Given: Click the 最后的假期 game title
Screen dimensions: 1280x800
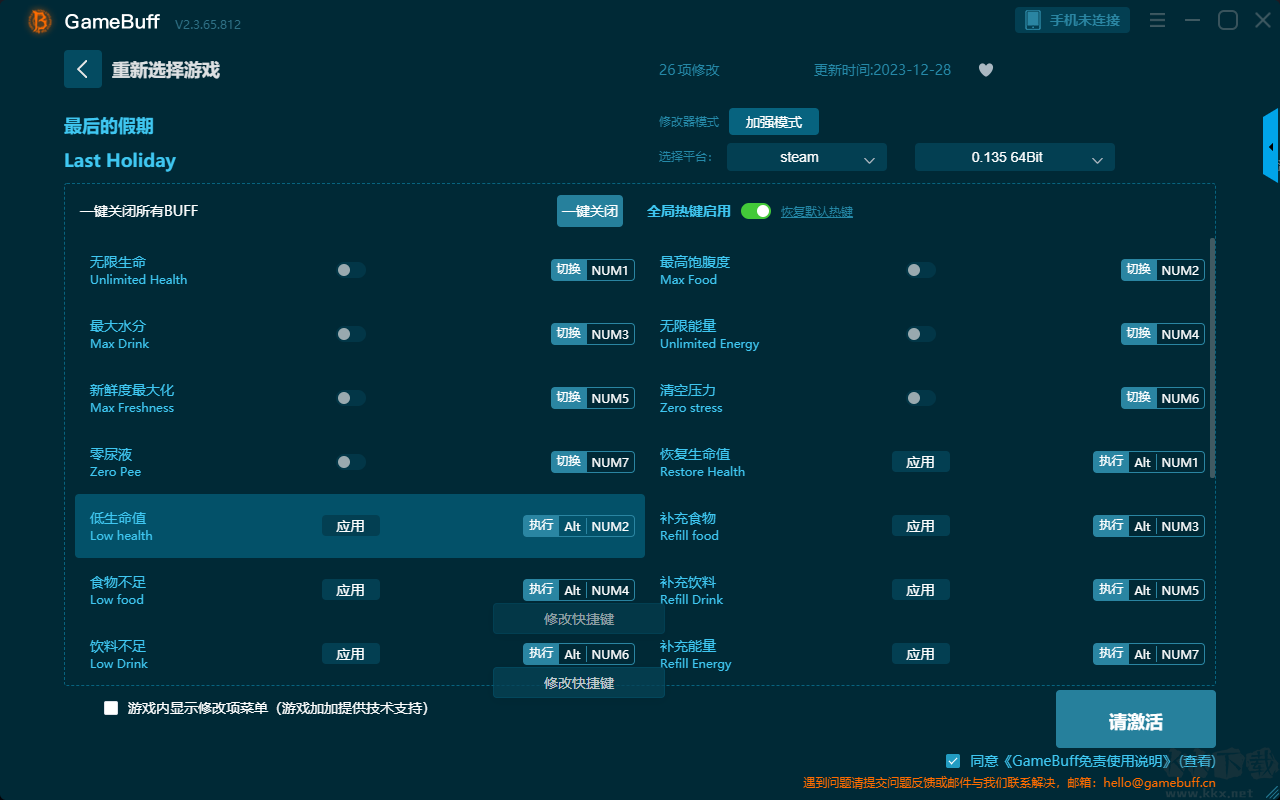Looking at the screenshot, I should coord(109,126).
